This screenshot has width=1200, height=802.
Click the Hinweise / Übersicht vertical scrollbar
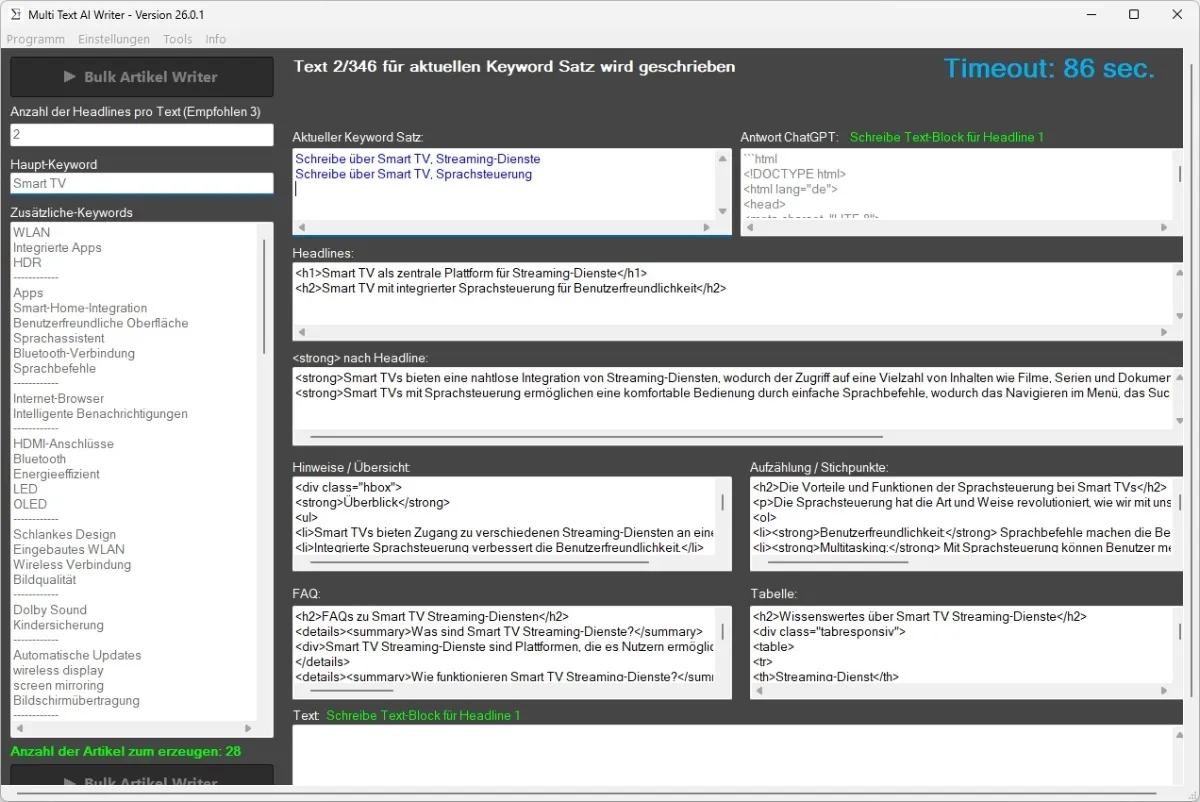[x=723, y=502]
